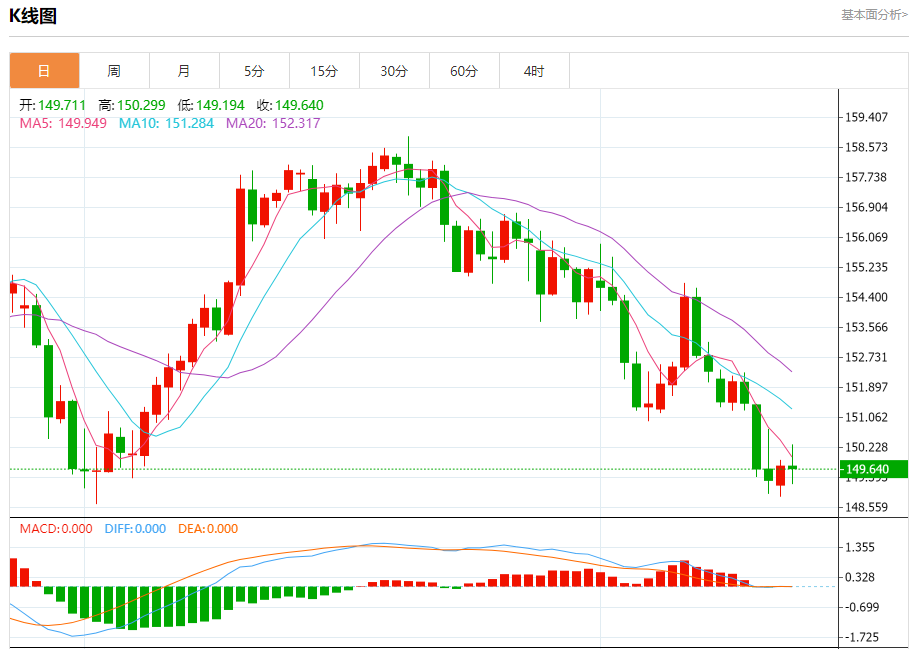Image resolution: width=913 pixels, height=649 pixels.
Task: Open the 5分 interval tab
Action: pyautogui.click(x=254, y=71)
